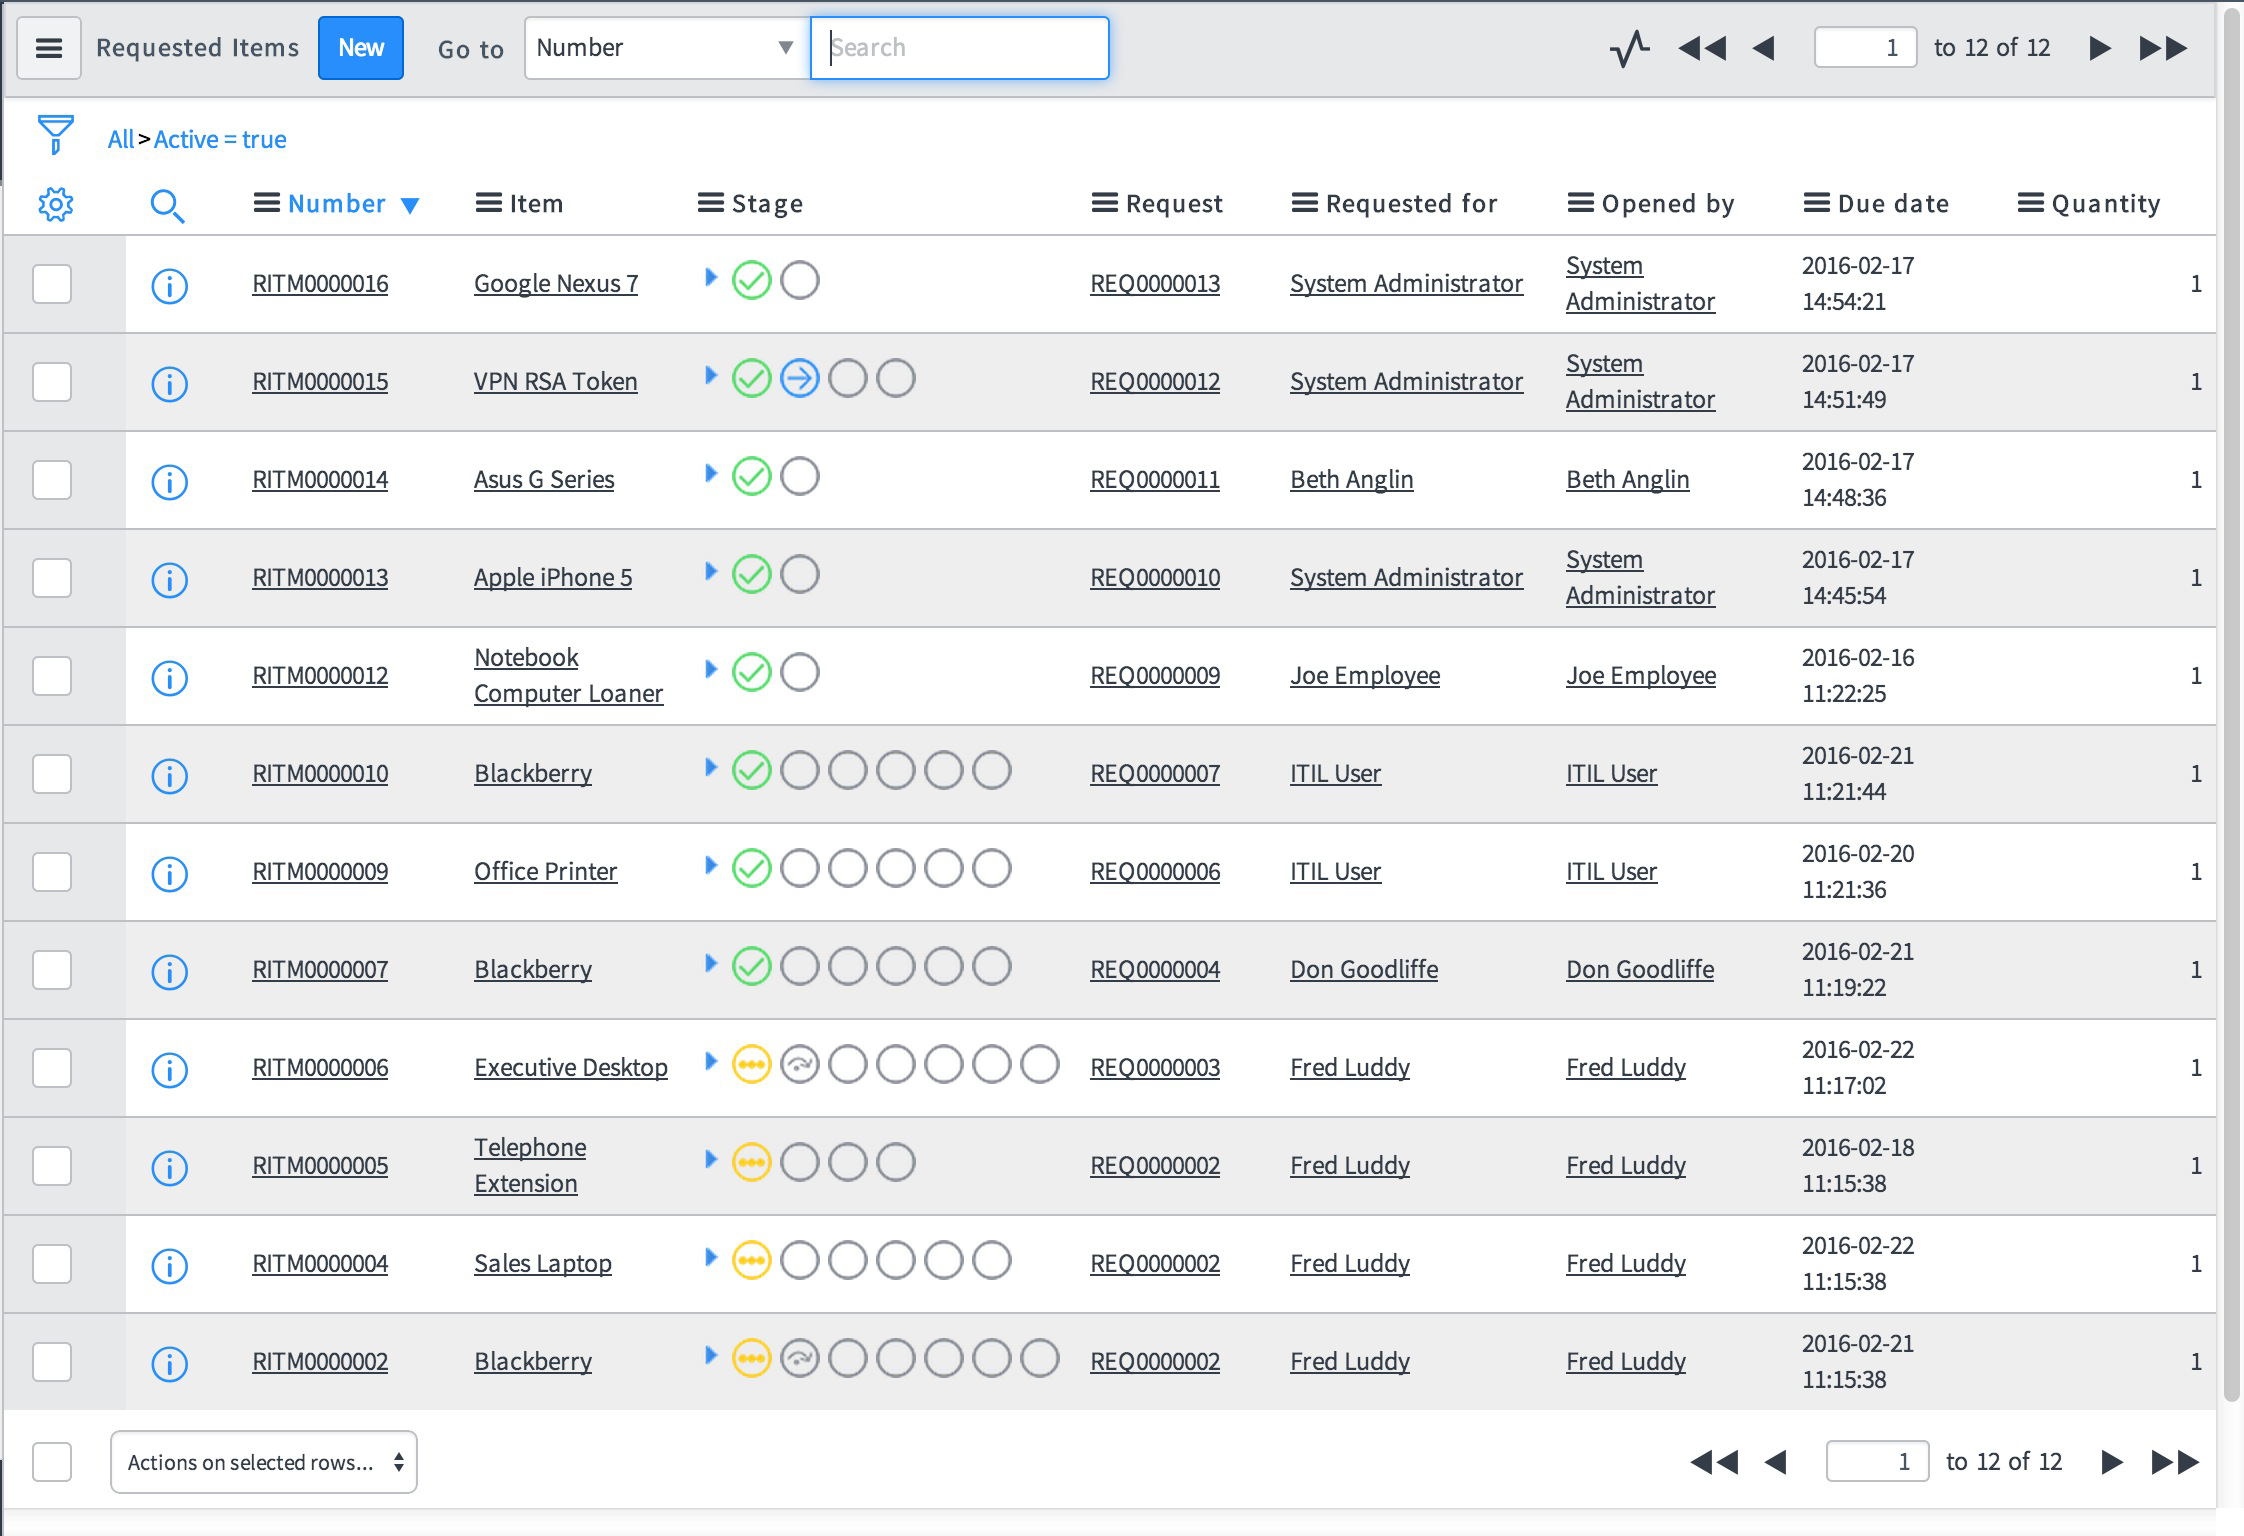Open the Go to field dropdown showing Number
This screenshot has width=2244, height=1536.
coord(666,48)
